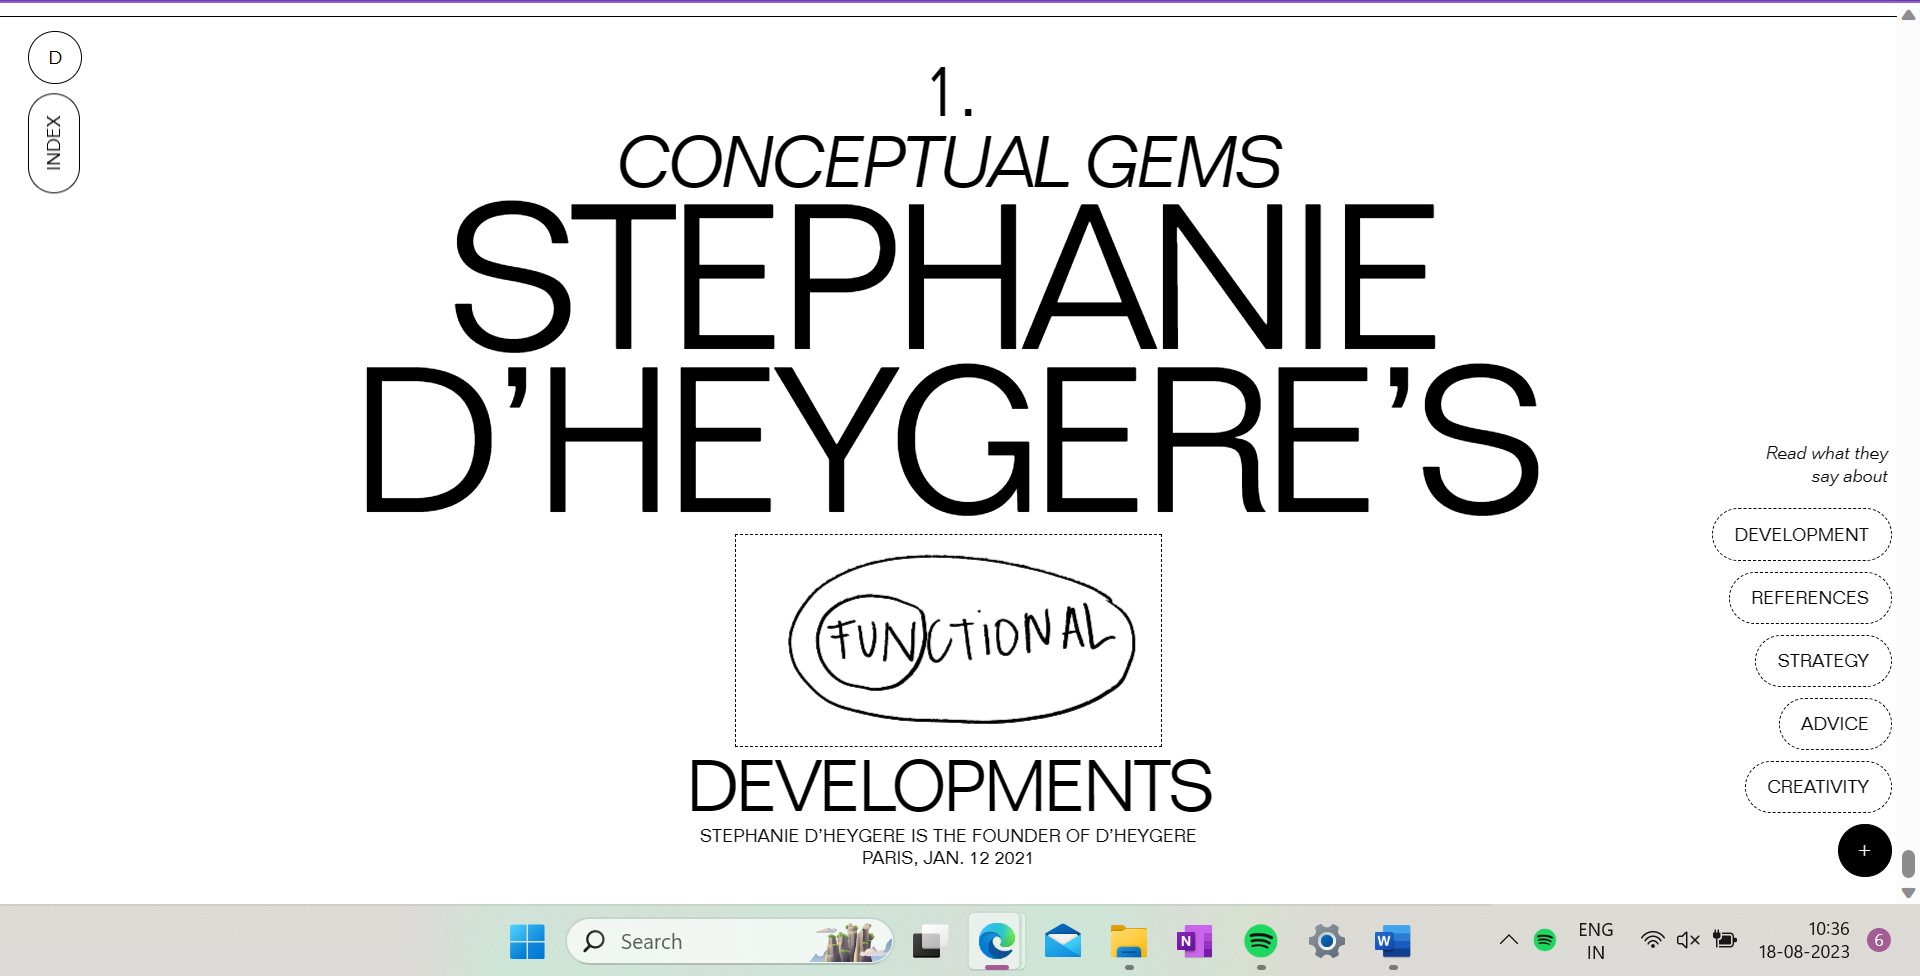The width and height of the screenshot is (1920, 976).
Task: Click the circular D logo button
Action: tap(55, 57)
